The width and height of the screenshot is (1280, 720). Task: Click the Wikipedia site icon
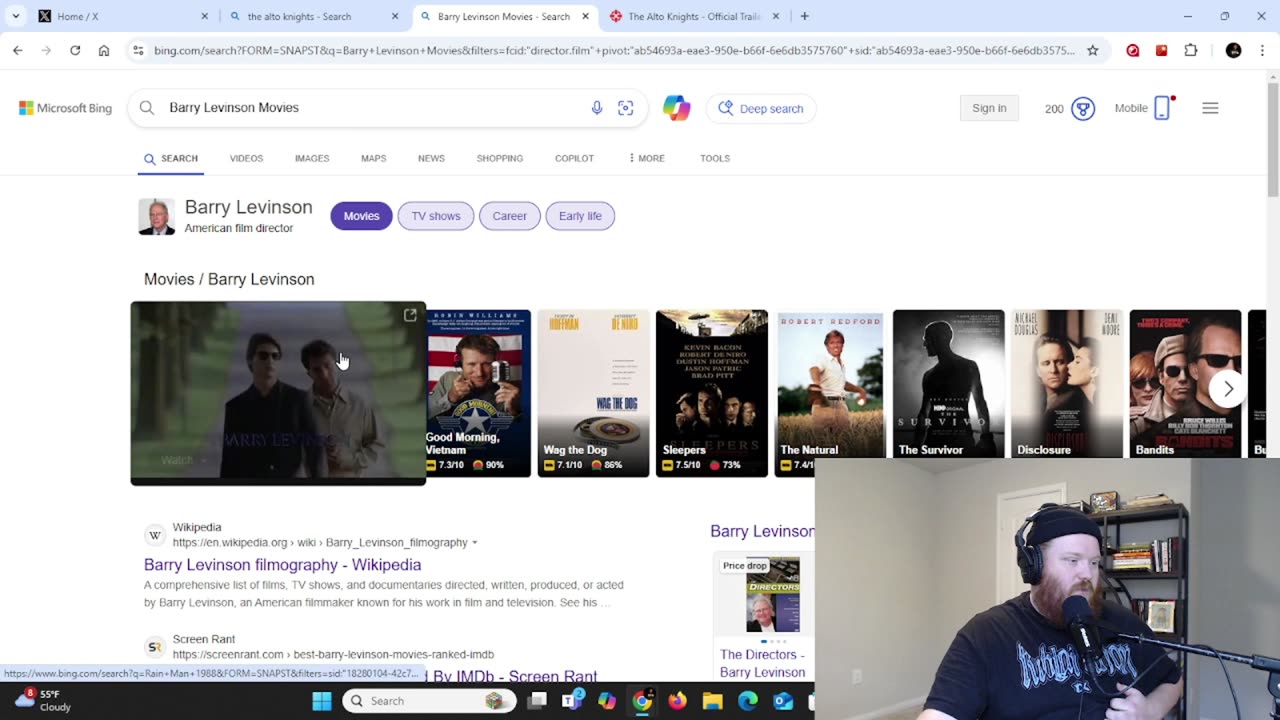pyautogui.click(x=155, y=535)
